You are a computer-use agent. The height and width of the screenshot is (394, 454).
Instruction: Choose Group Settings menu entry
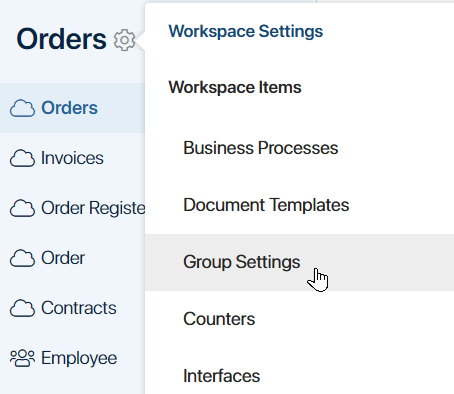coord(299,262)
